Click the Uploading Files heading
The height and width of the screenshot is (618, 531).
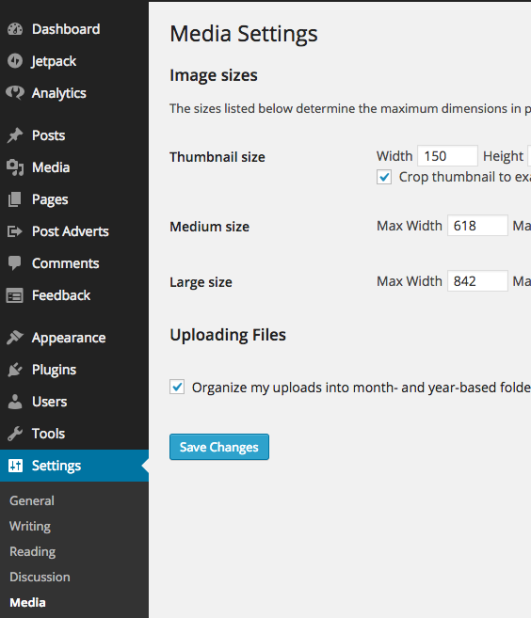228,335
